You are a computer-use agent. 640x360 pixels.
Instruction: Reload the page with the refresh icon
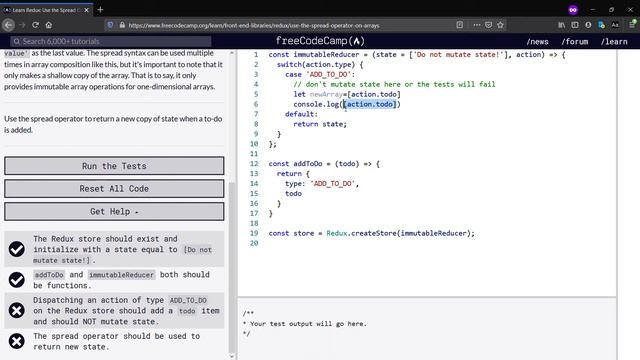[x=36, y=25]
